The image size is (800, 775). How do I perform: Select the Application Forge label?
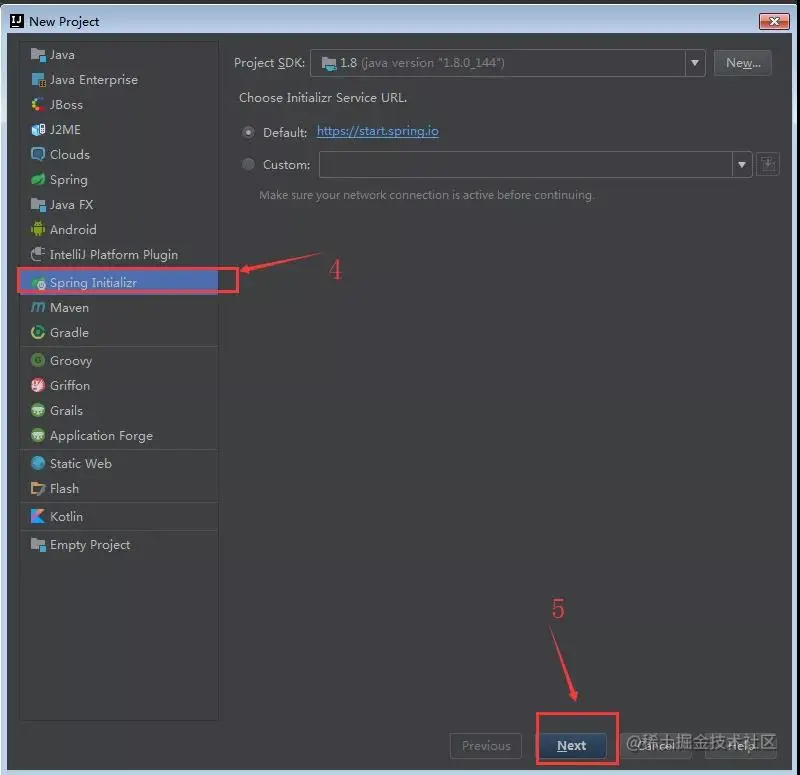[x=102, y=436]
